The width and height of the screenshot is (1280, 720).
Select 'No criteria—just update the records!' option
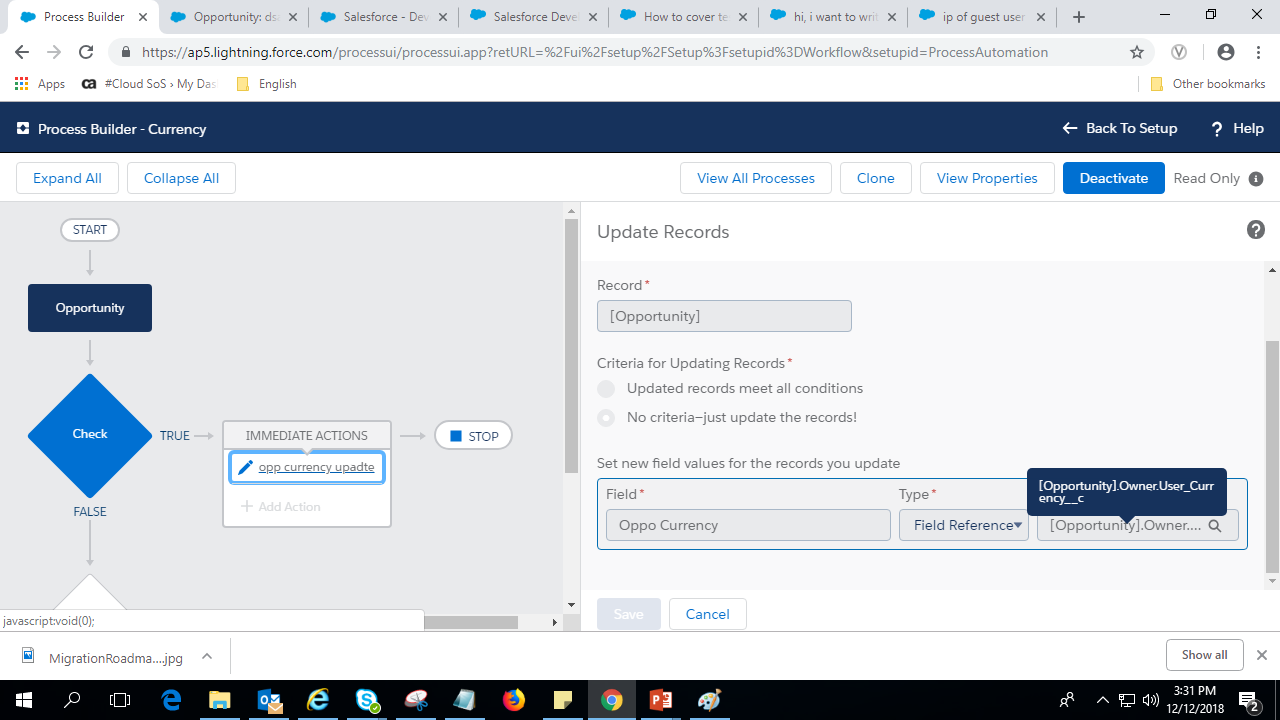(606, 418)
